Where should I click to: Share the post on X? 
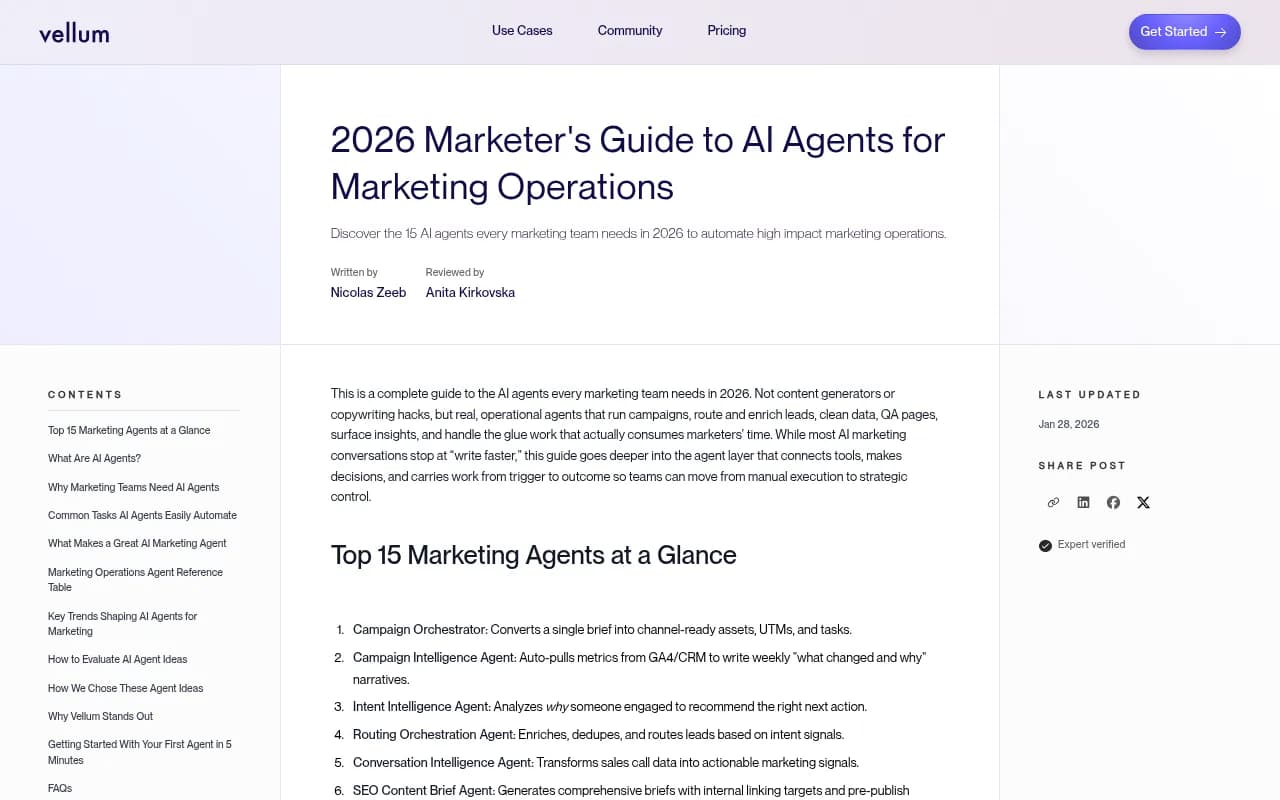point(1143,502)
